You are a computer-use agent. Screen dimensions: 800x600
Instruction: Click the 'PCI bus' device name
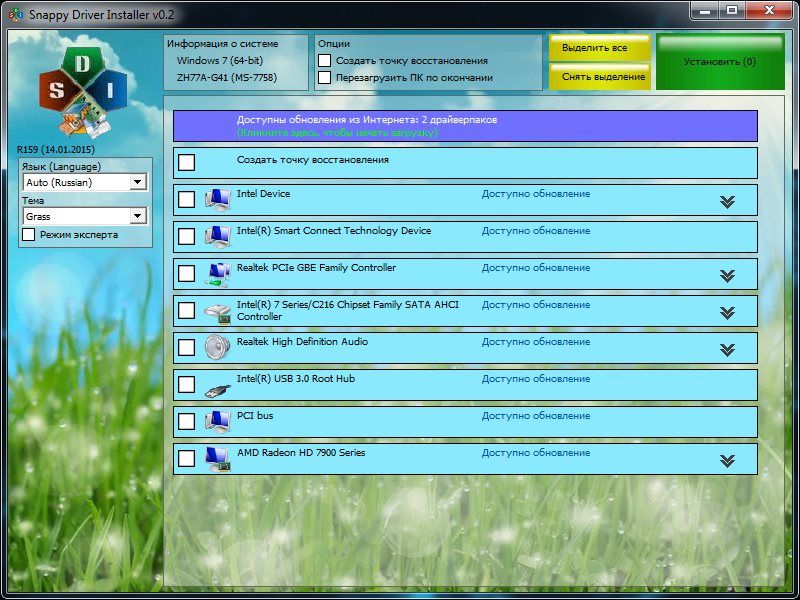255,415
